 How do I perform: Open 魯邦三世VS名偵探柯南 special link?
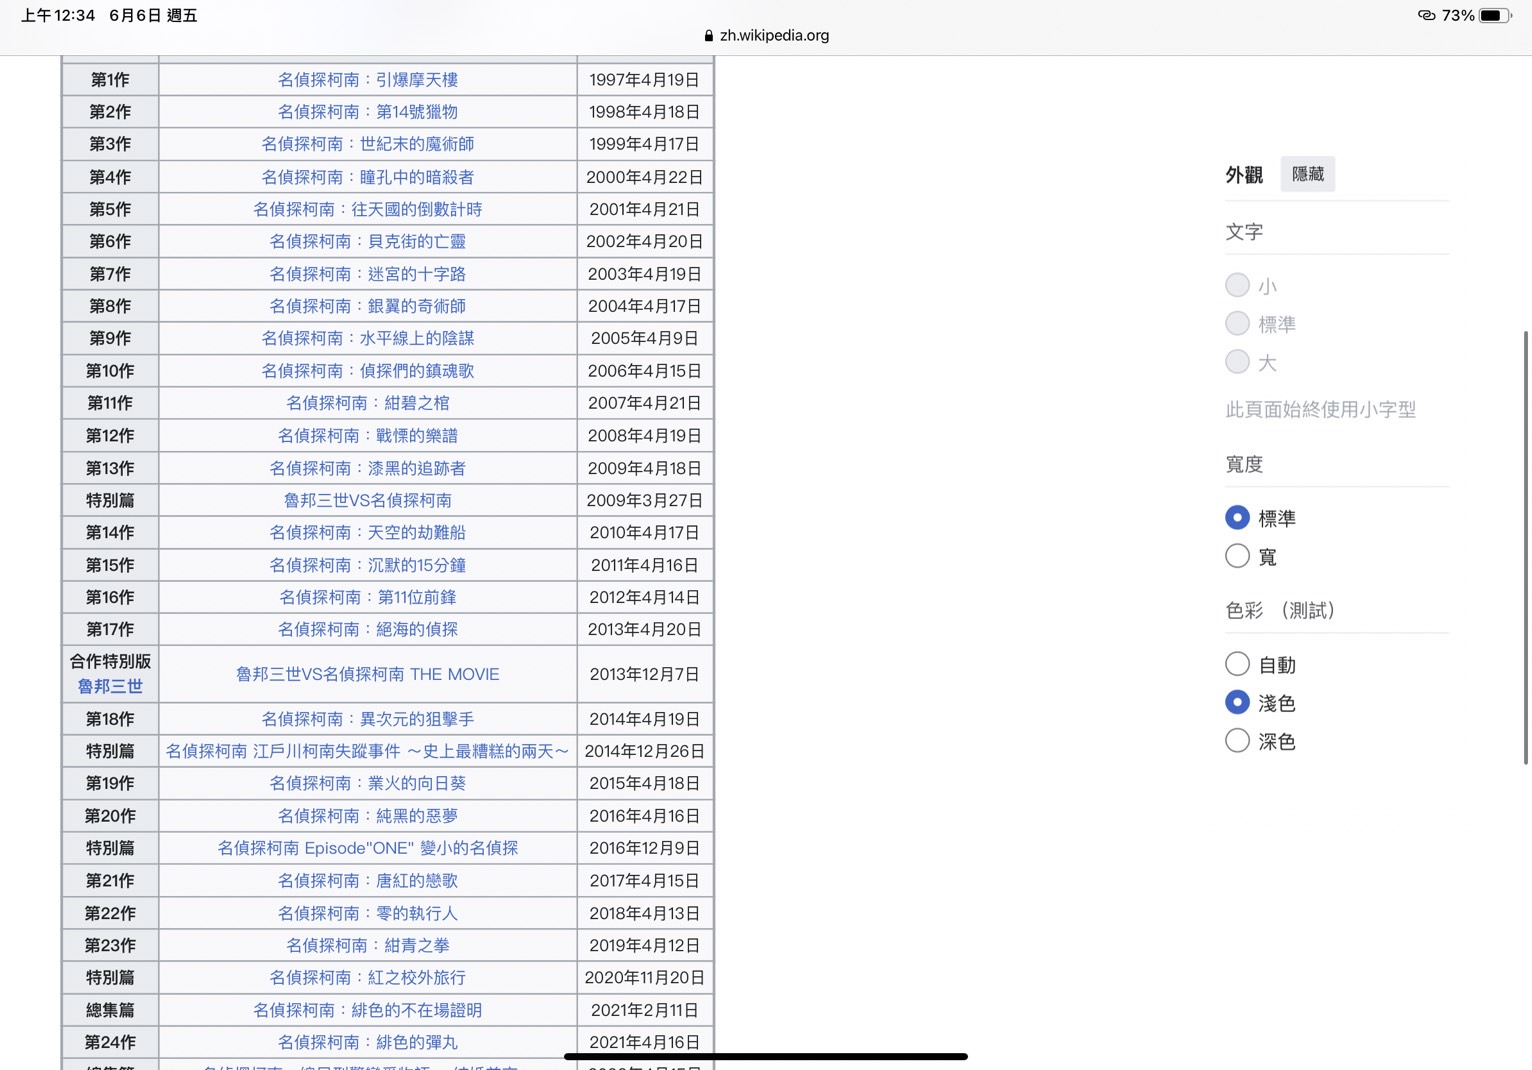(368, 500)
